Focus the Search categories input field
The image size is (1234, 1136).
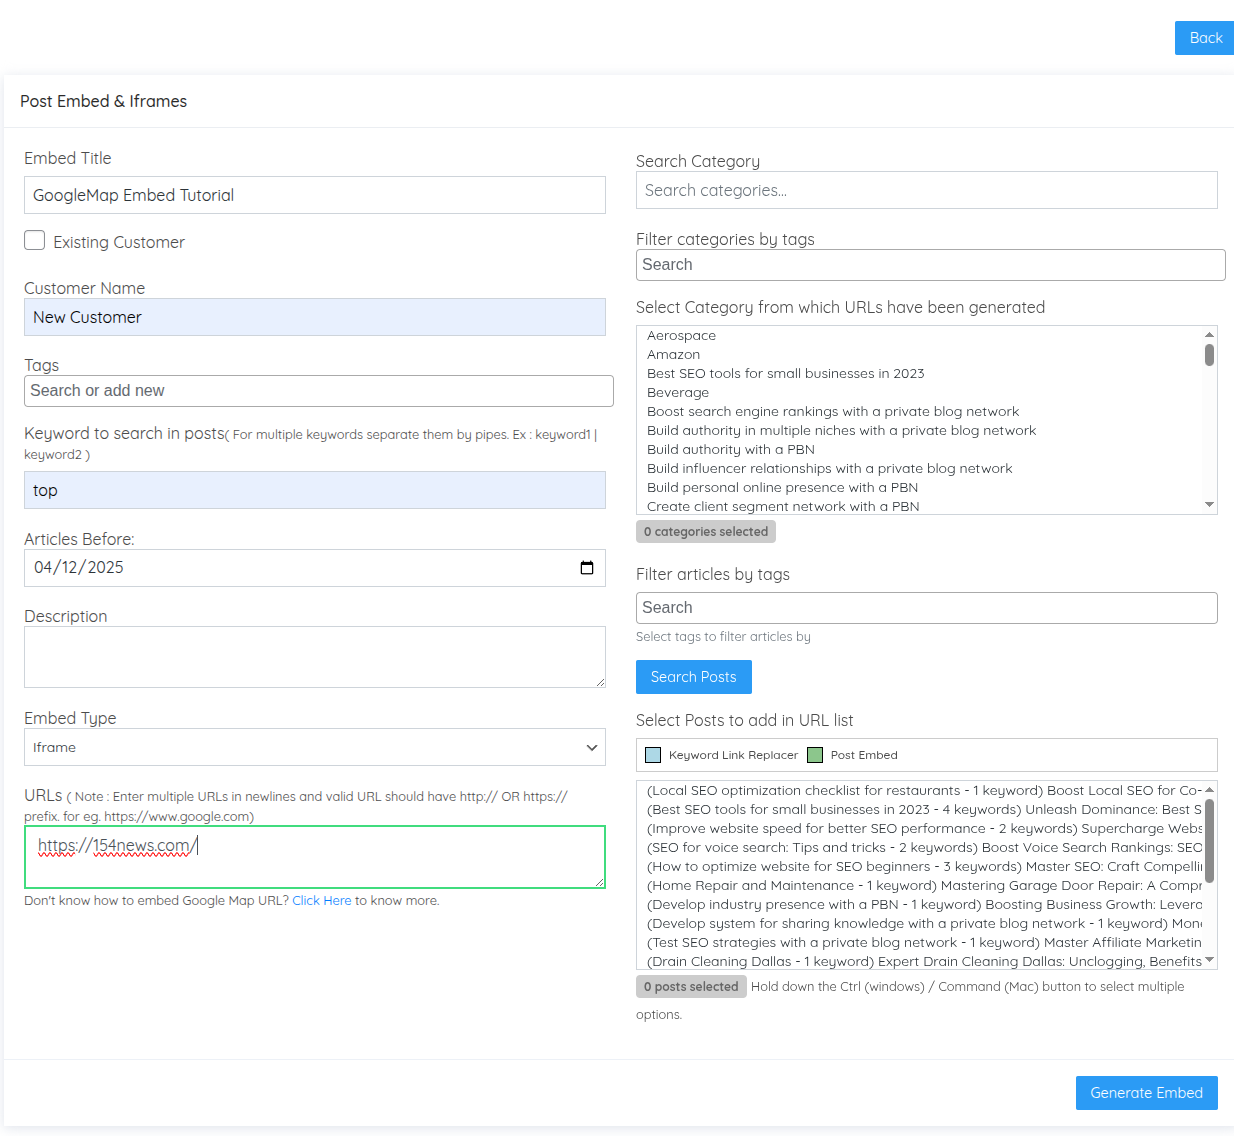926,190
